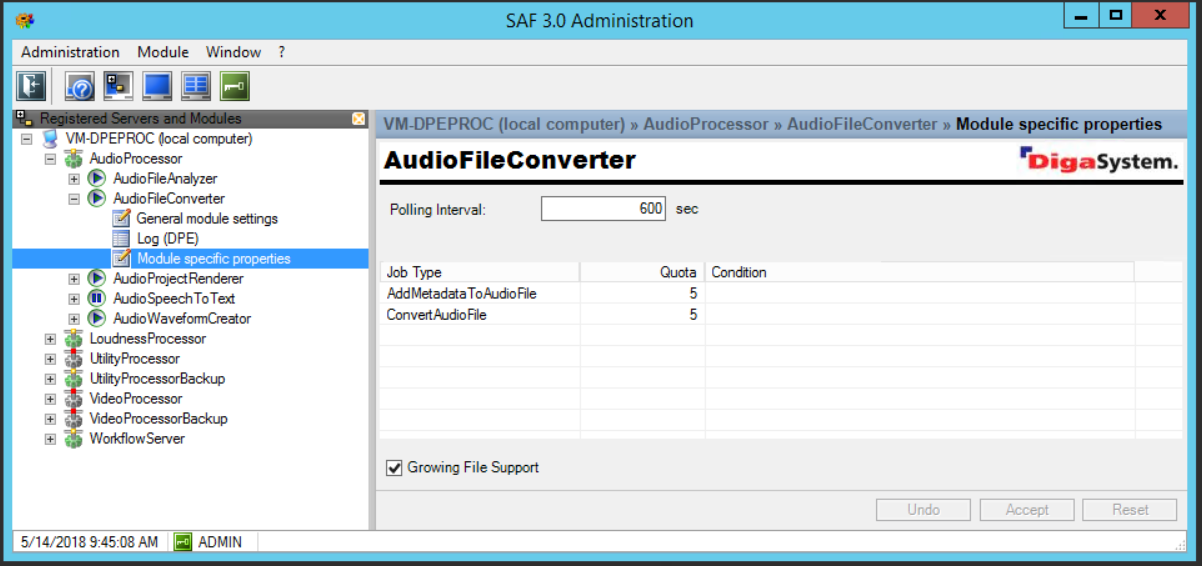The image size is (1202, 566).
Task: Open the Administration menu
Action: pos(70,52)
